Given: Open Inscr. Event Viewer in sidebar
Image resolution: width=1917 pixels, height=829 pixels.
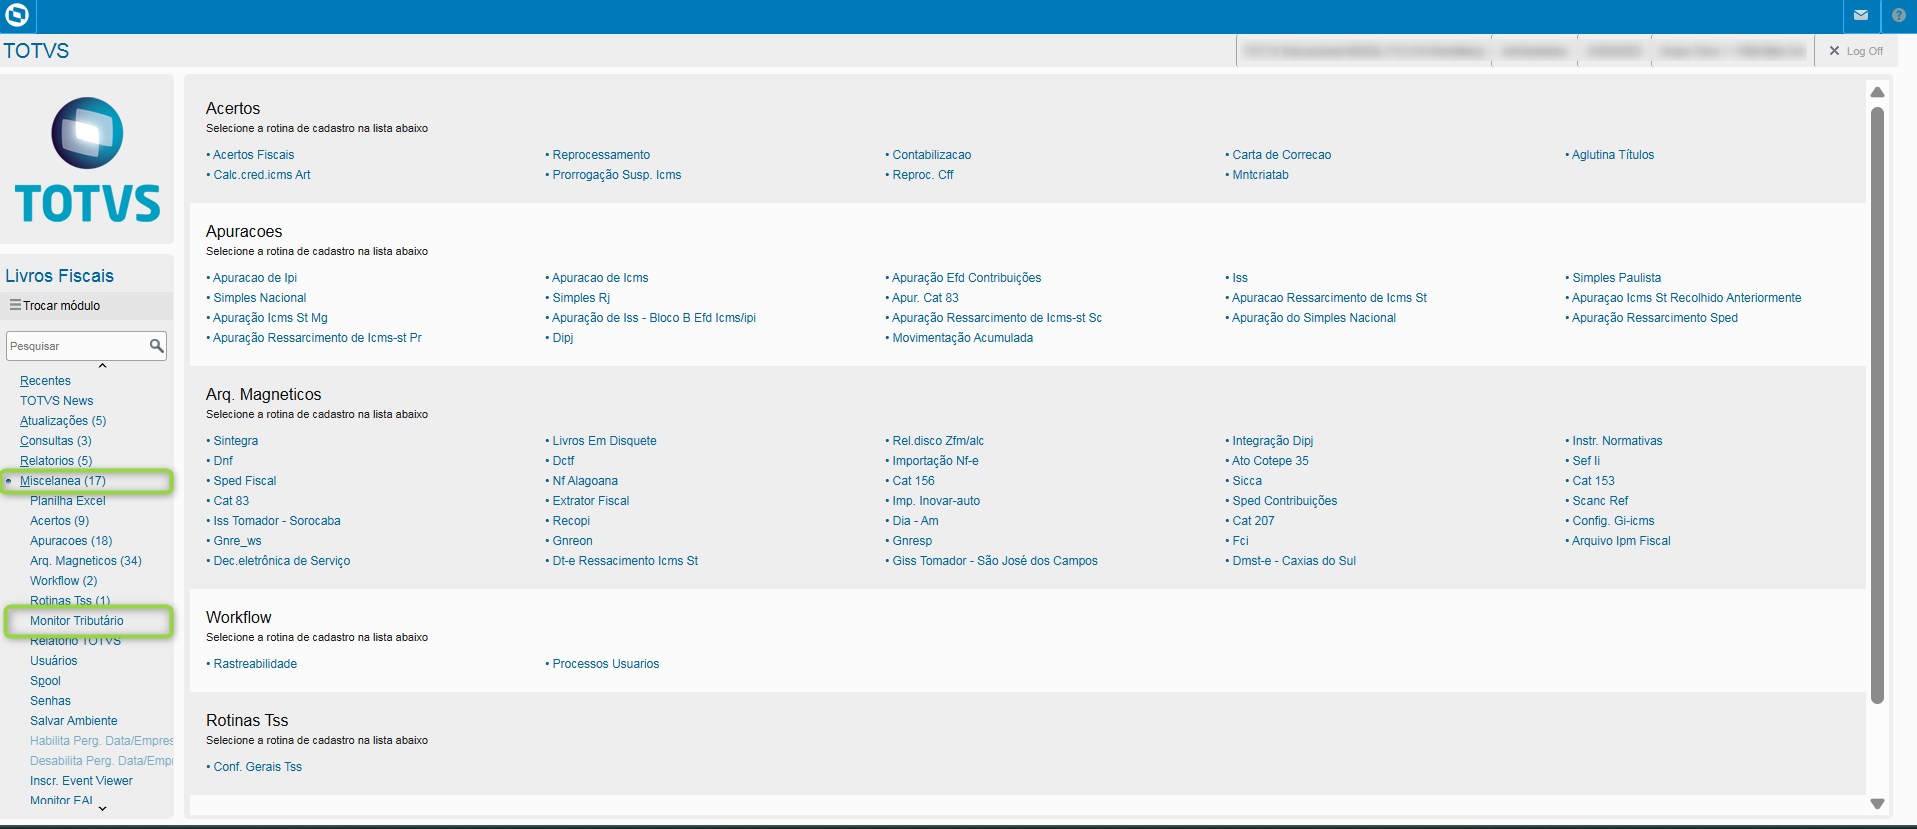Looking at the screenshot, I should click(x=81, y=781).
